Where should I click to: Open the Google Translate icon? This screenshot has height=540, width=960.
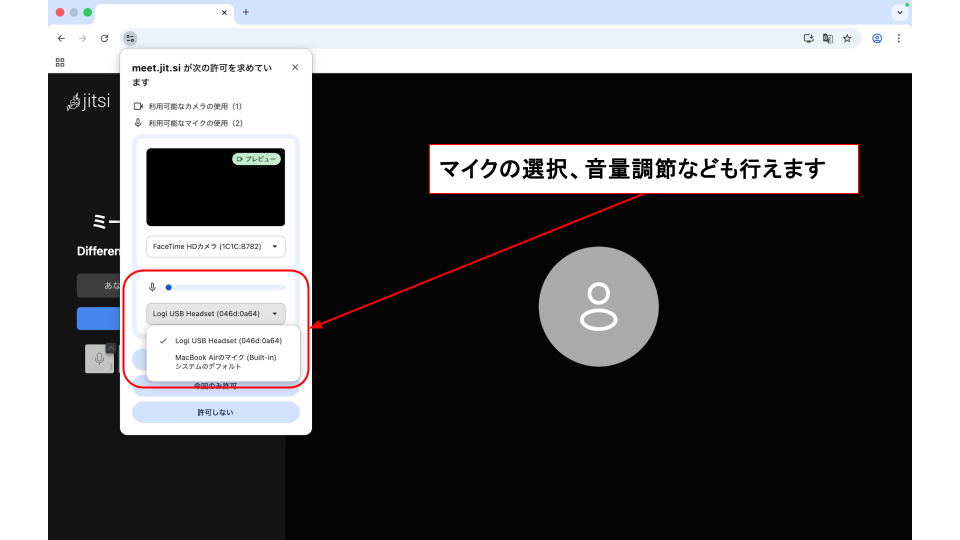tap(828, 38)
